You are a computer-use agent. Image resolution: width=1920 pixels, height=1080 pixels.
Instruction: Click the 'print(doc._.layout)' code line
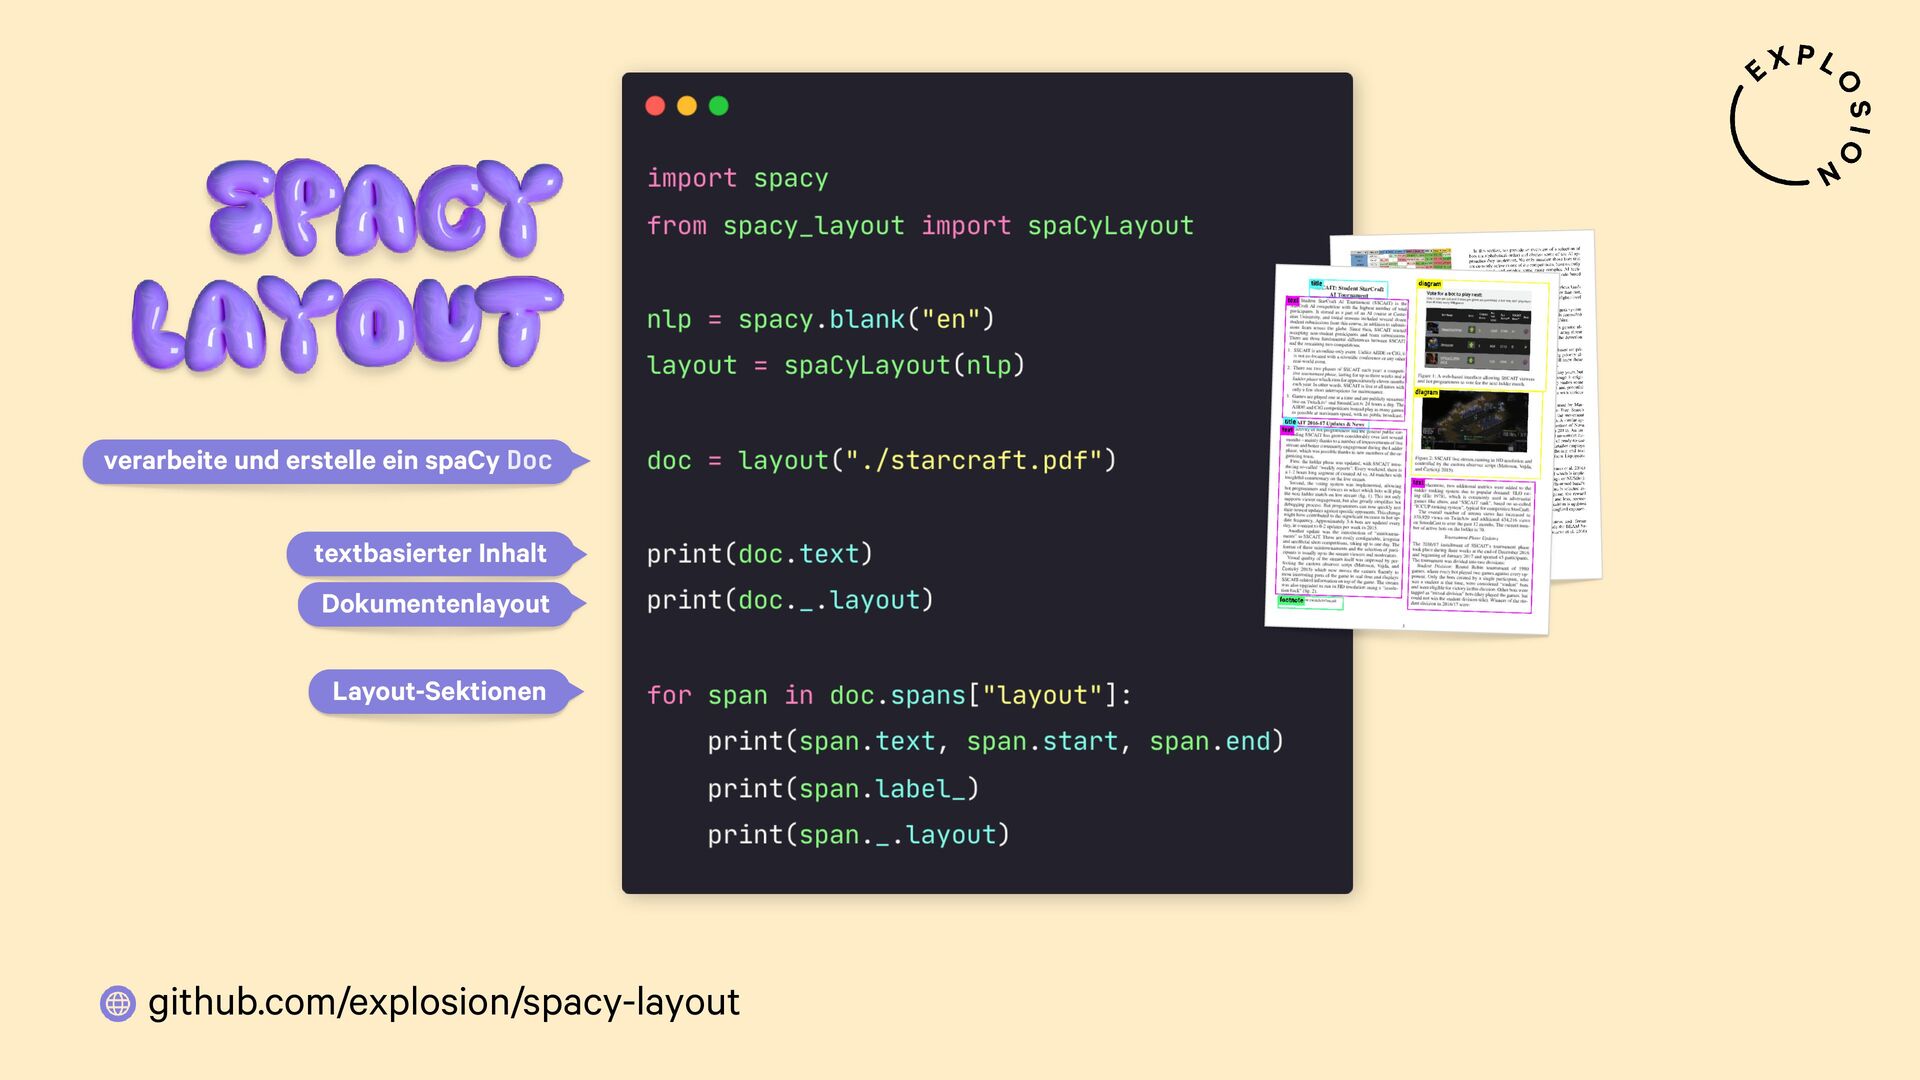coord(790,601)
